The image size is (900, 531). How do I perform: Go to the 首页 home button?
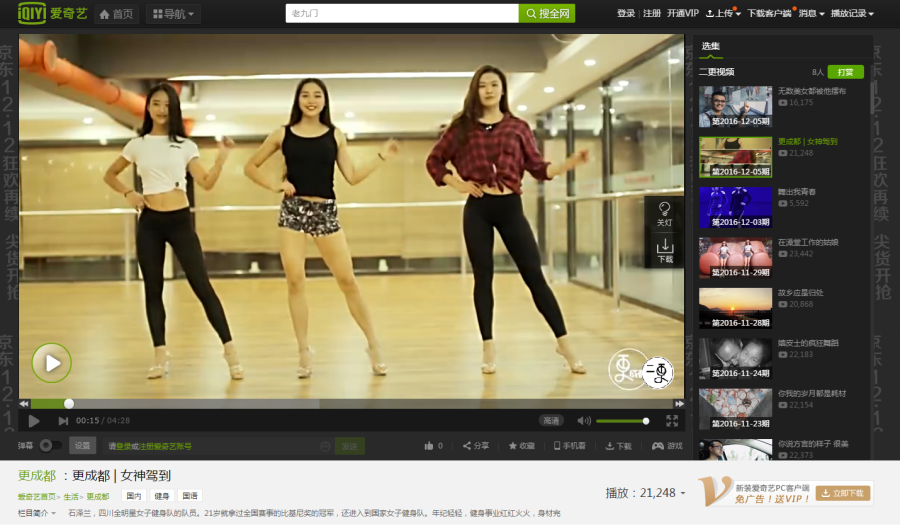pyautogui.click(x=116, y=14)
